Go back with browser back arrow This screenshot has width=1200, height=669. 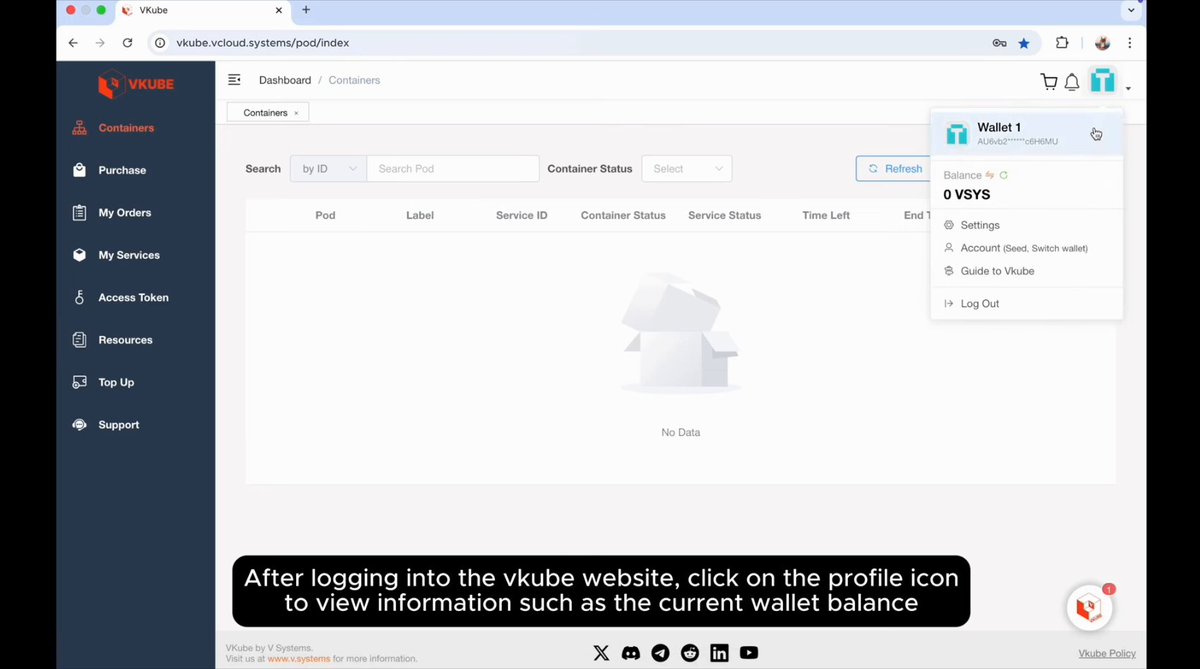(73, 43)
